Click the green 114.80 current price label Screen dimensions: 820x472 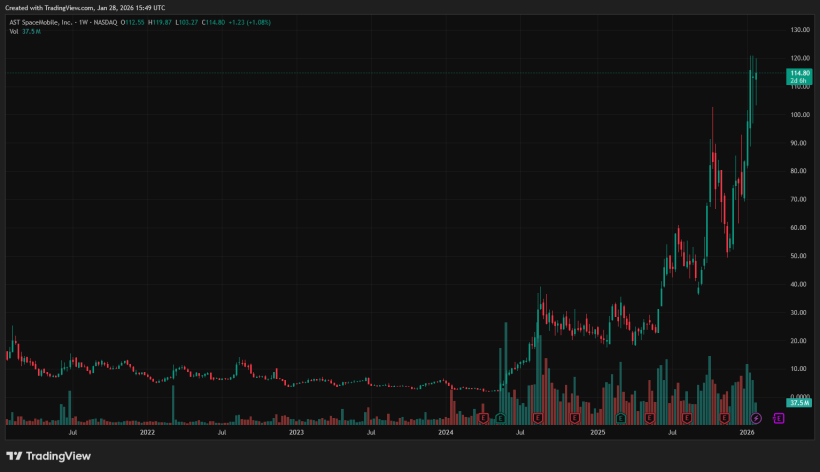(798, 74)
